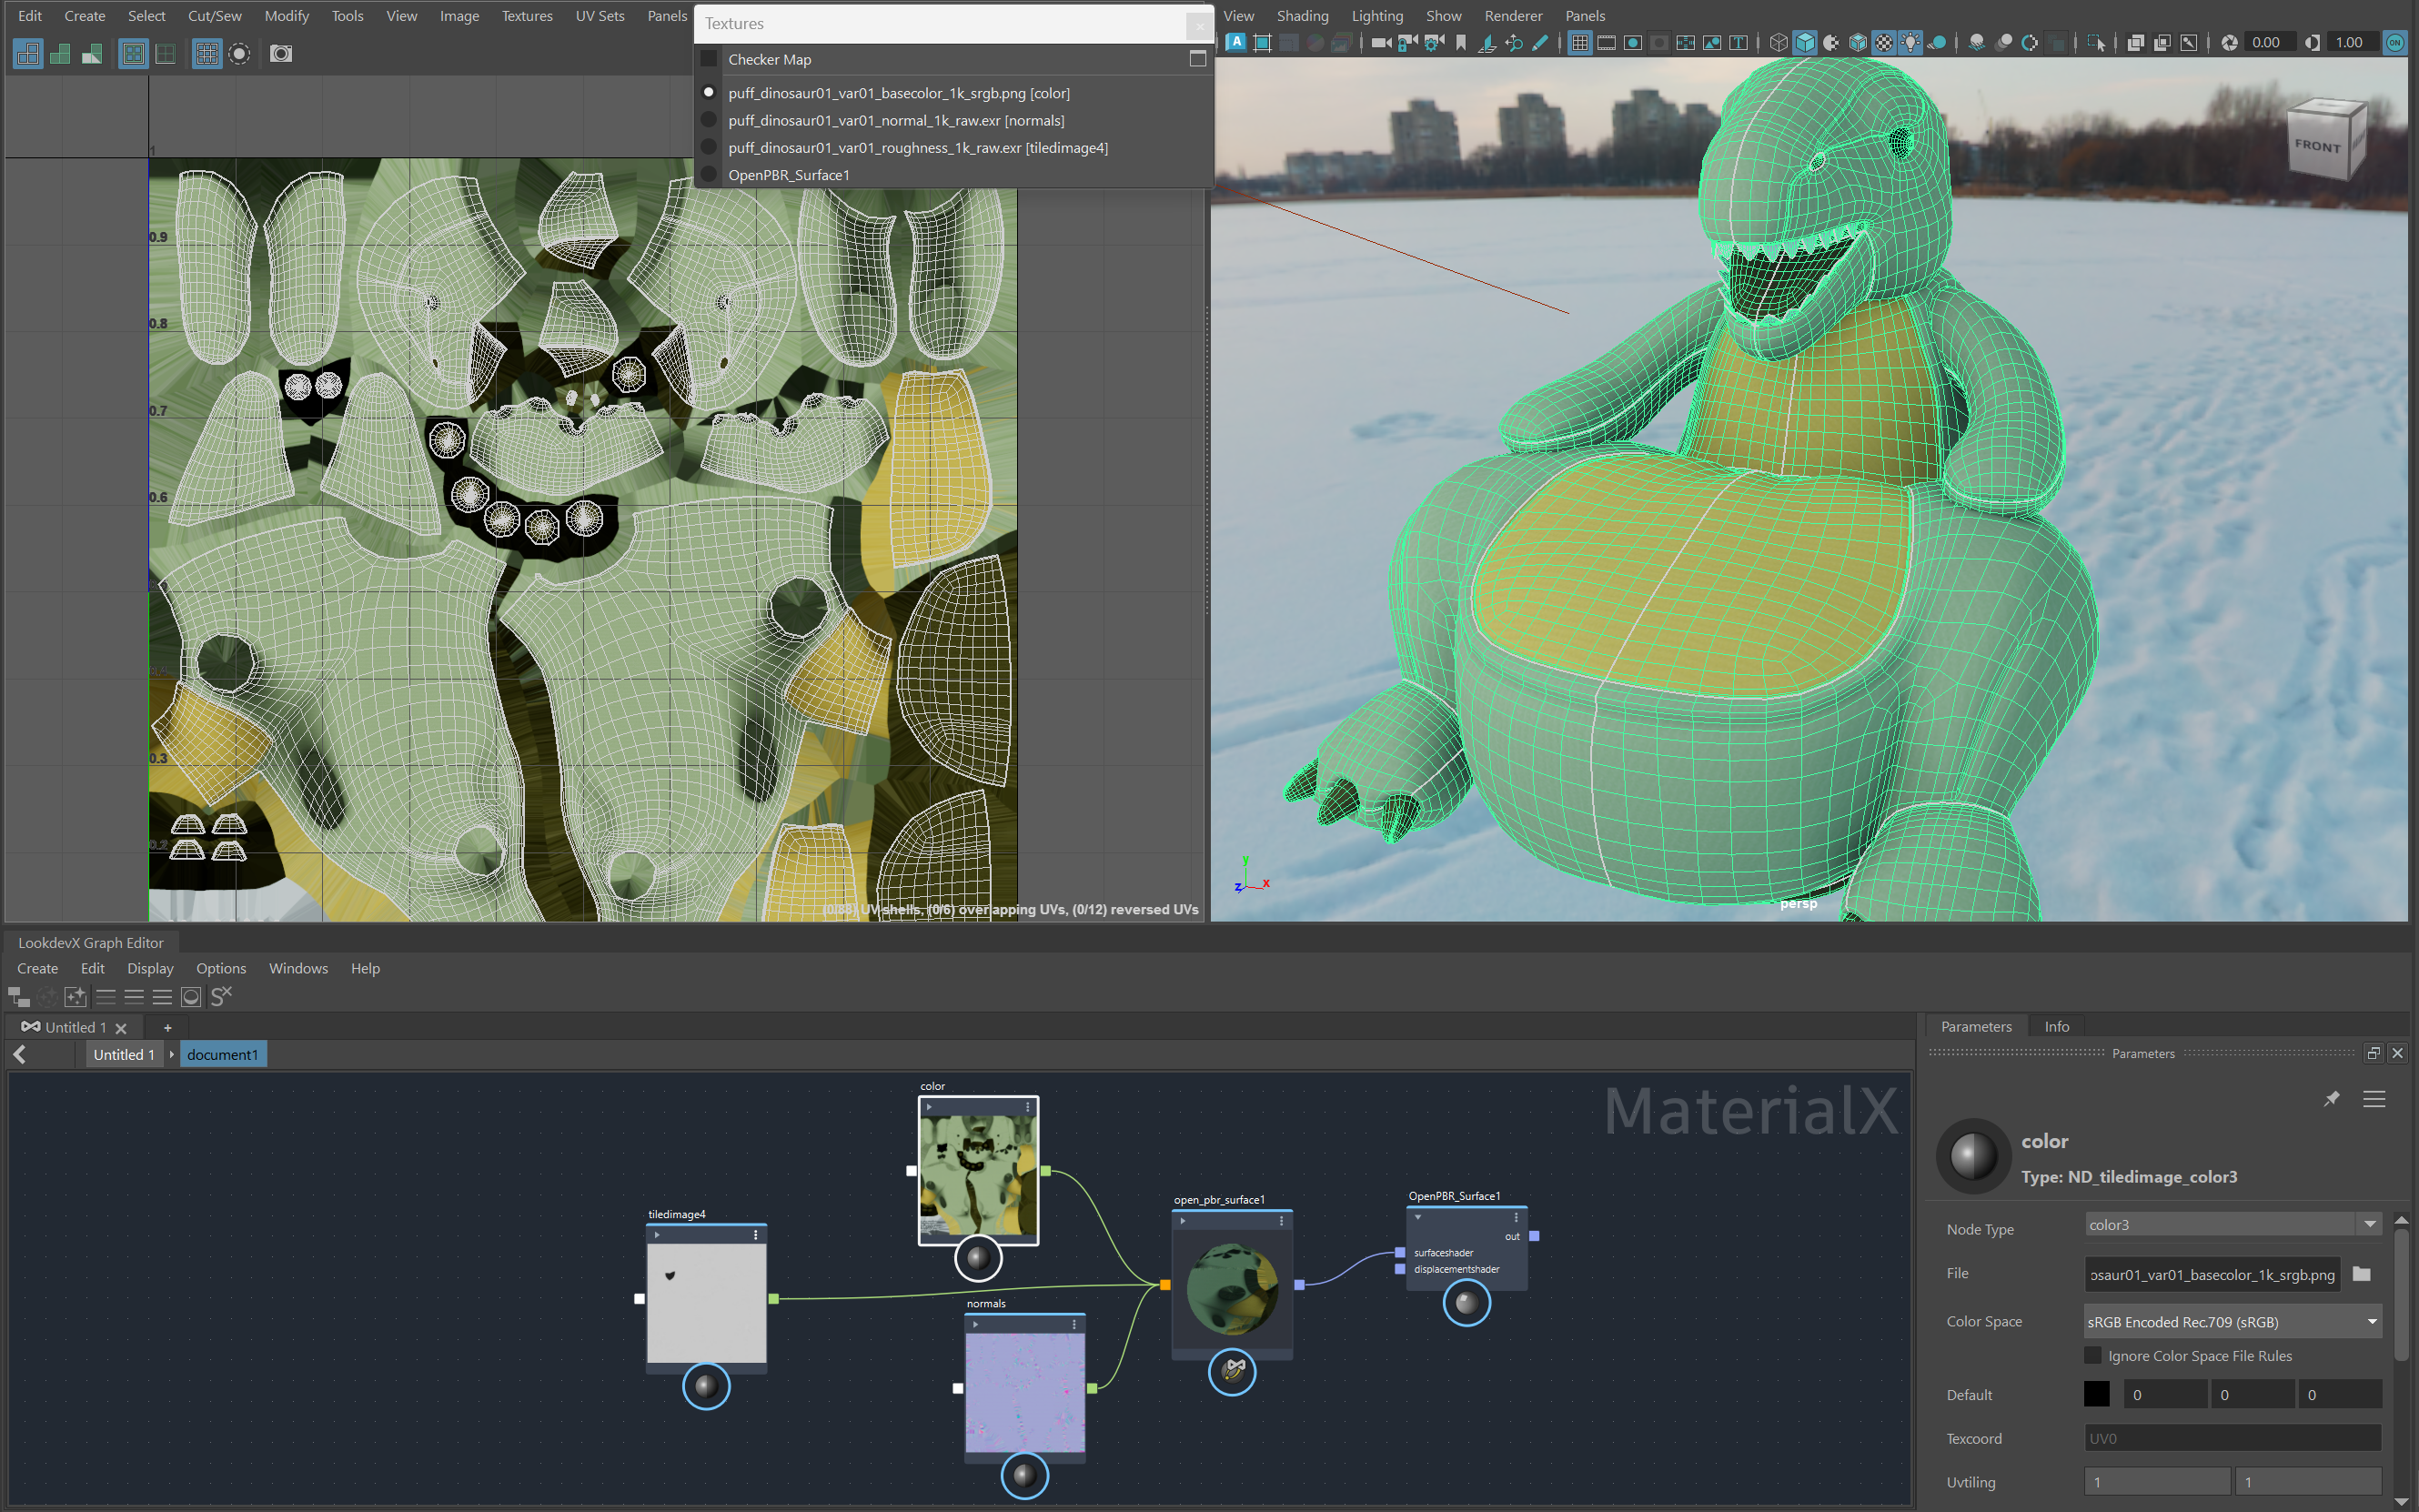Open the Cut/Sew menu
The image size is (2419, 1512).
[x=213, y=15]
